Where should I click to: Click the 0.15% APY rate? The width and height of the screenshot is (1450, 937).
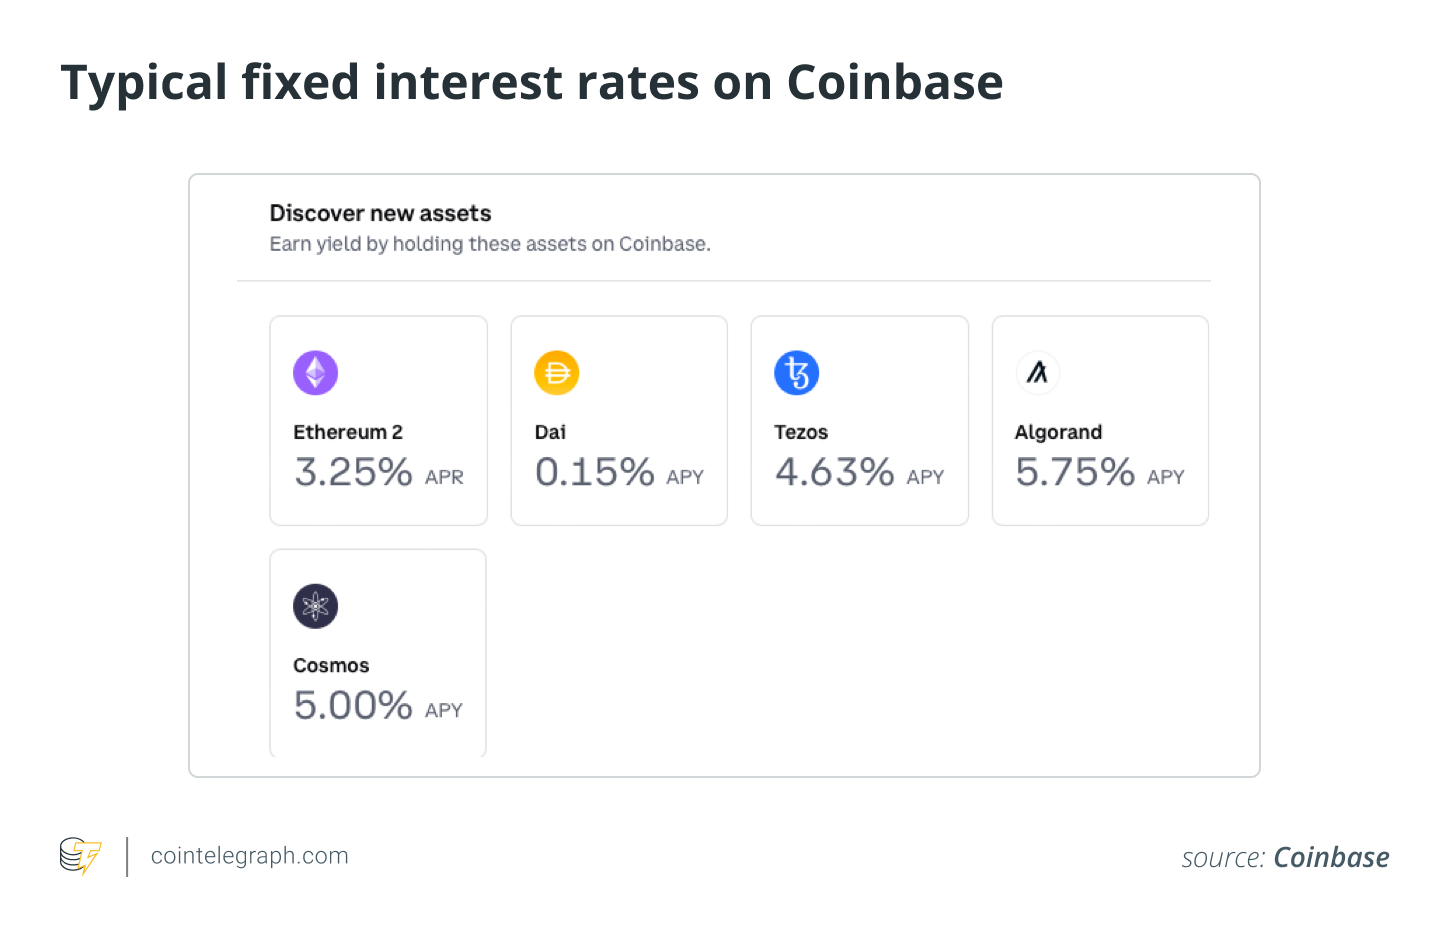pos(619,472)
